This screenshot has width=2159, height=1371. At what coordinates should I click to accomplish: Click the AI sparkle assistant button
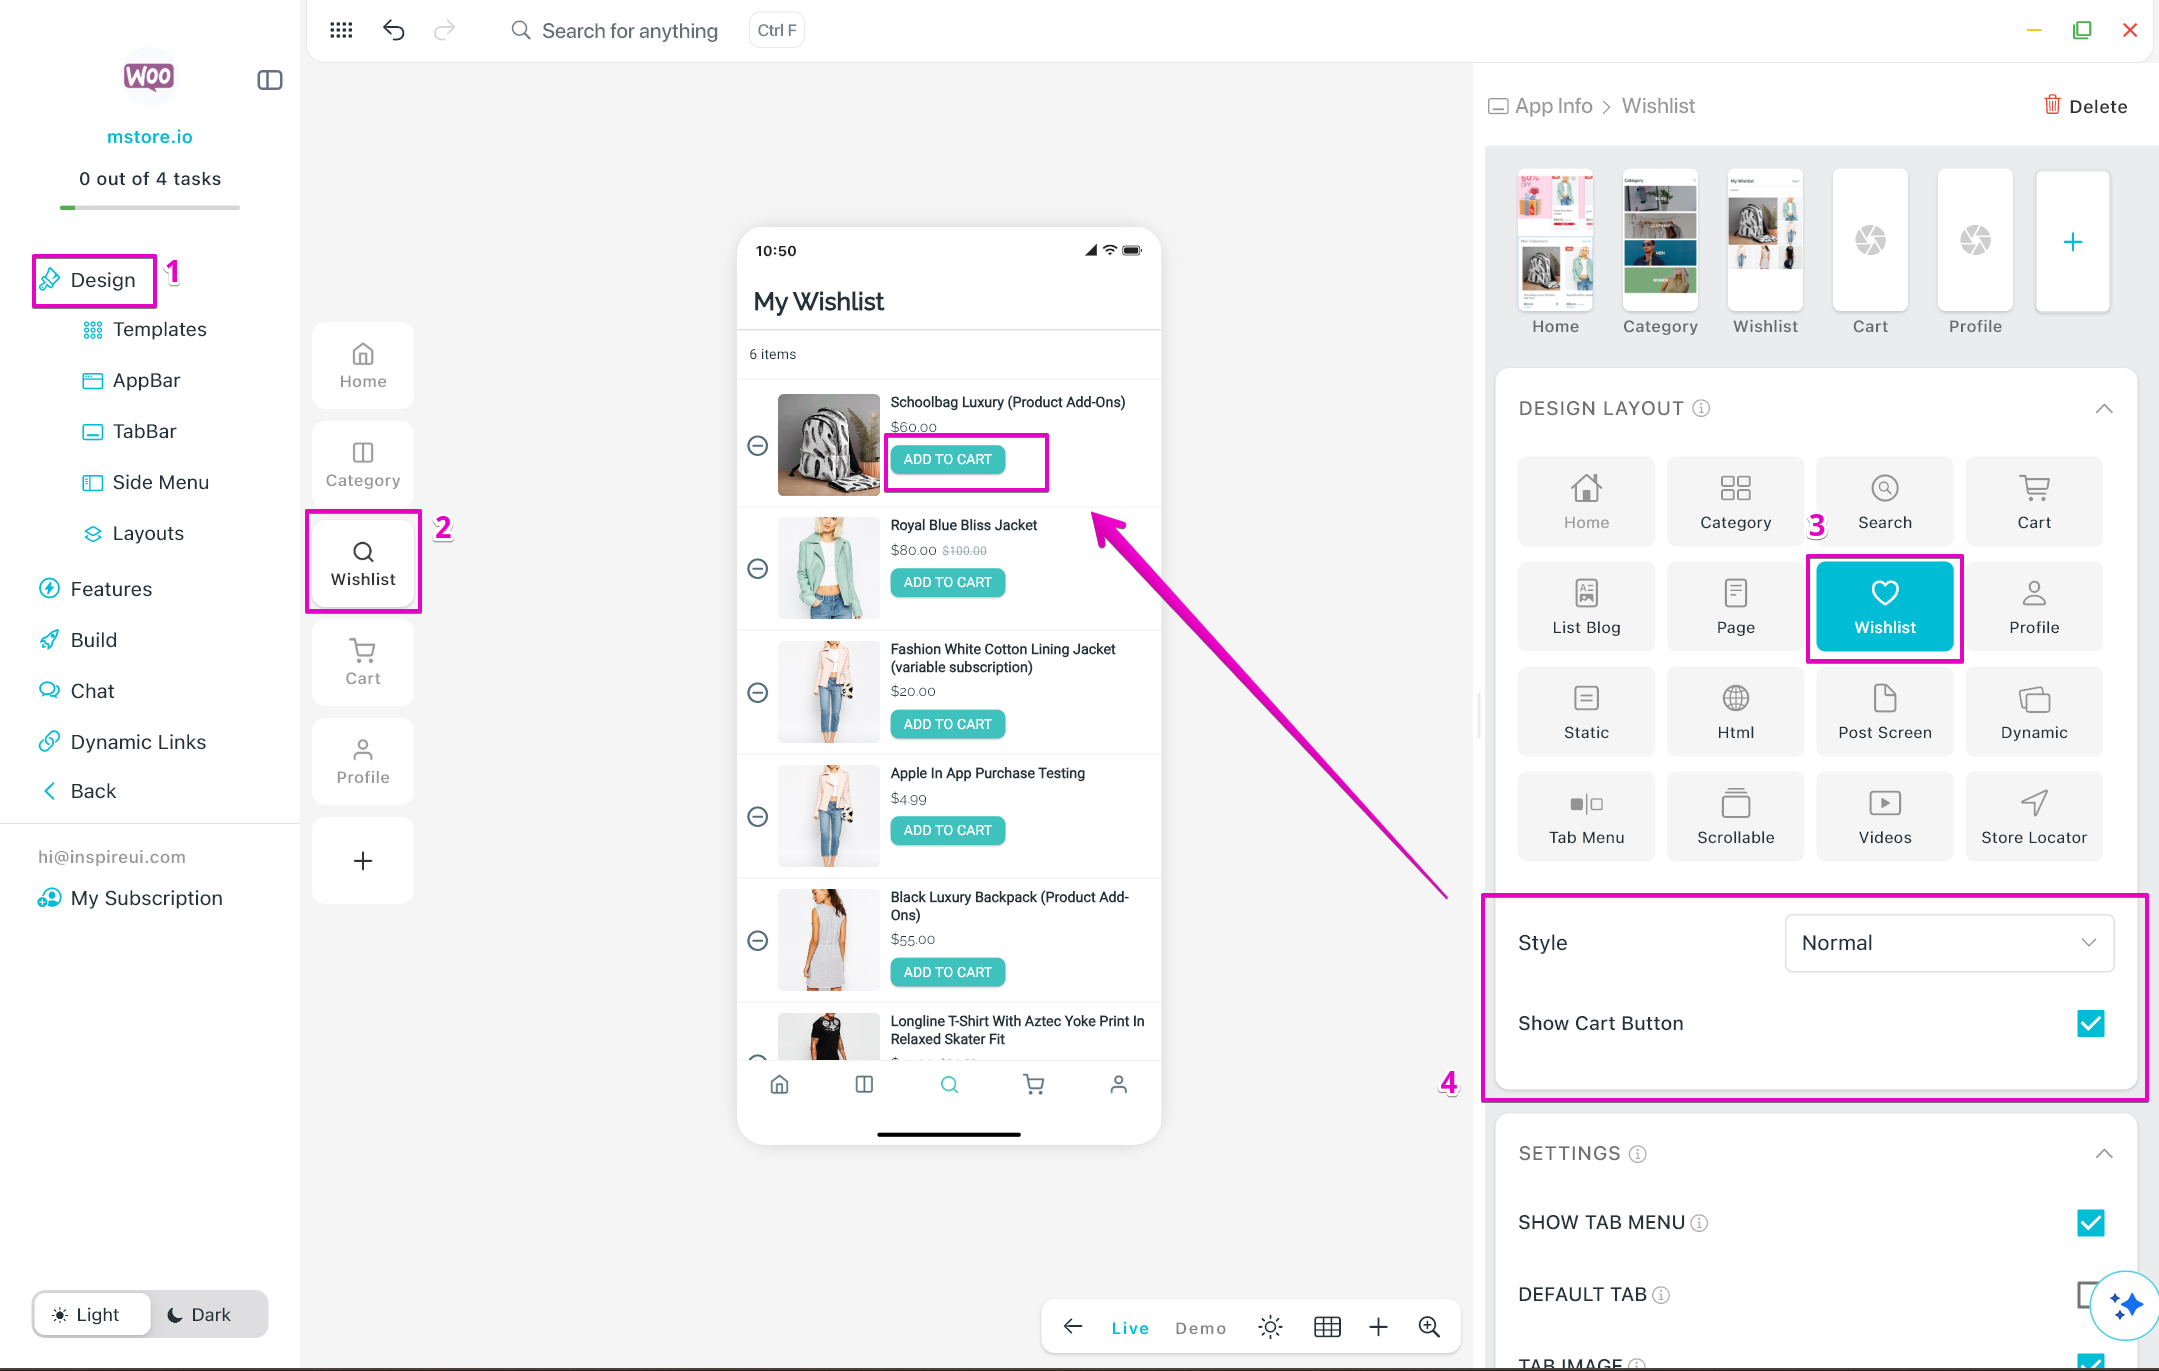(2125, 1304)
